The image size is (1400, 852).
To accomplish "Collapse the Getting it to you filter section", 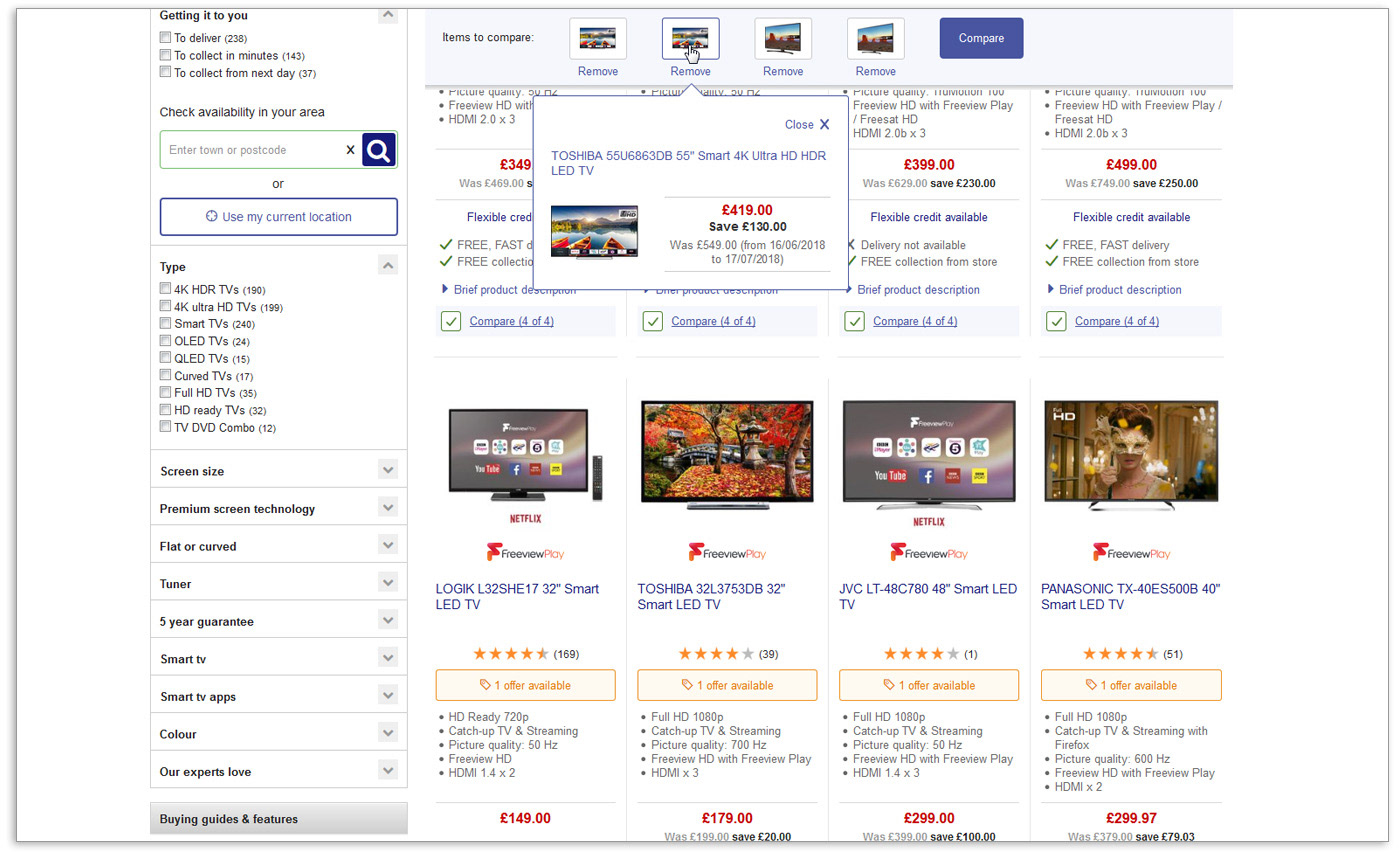I will pos(388,15).
